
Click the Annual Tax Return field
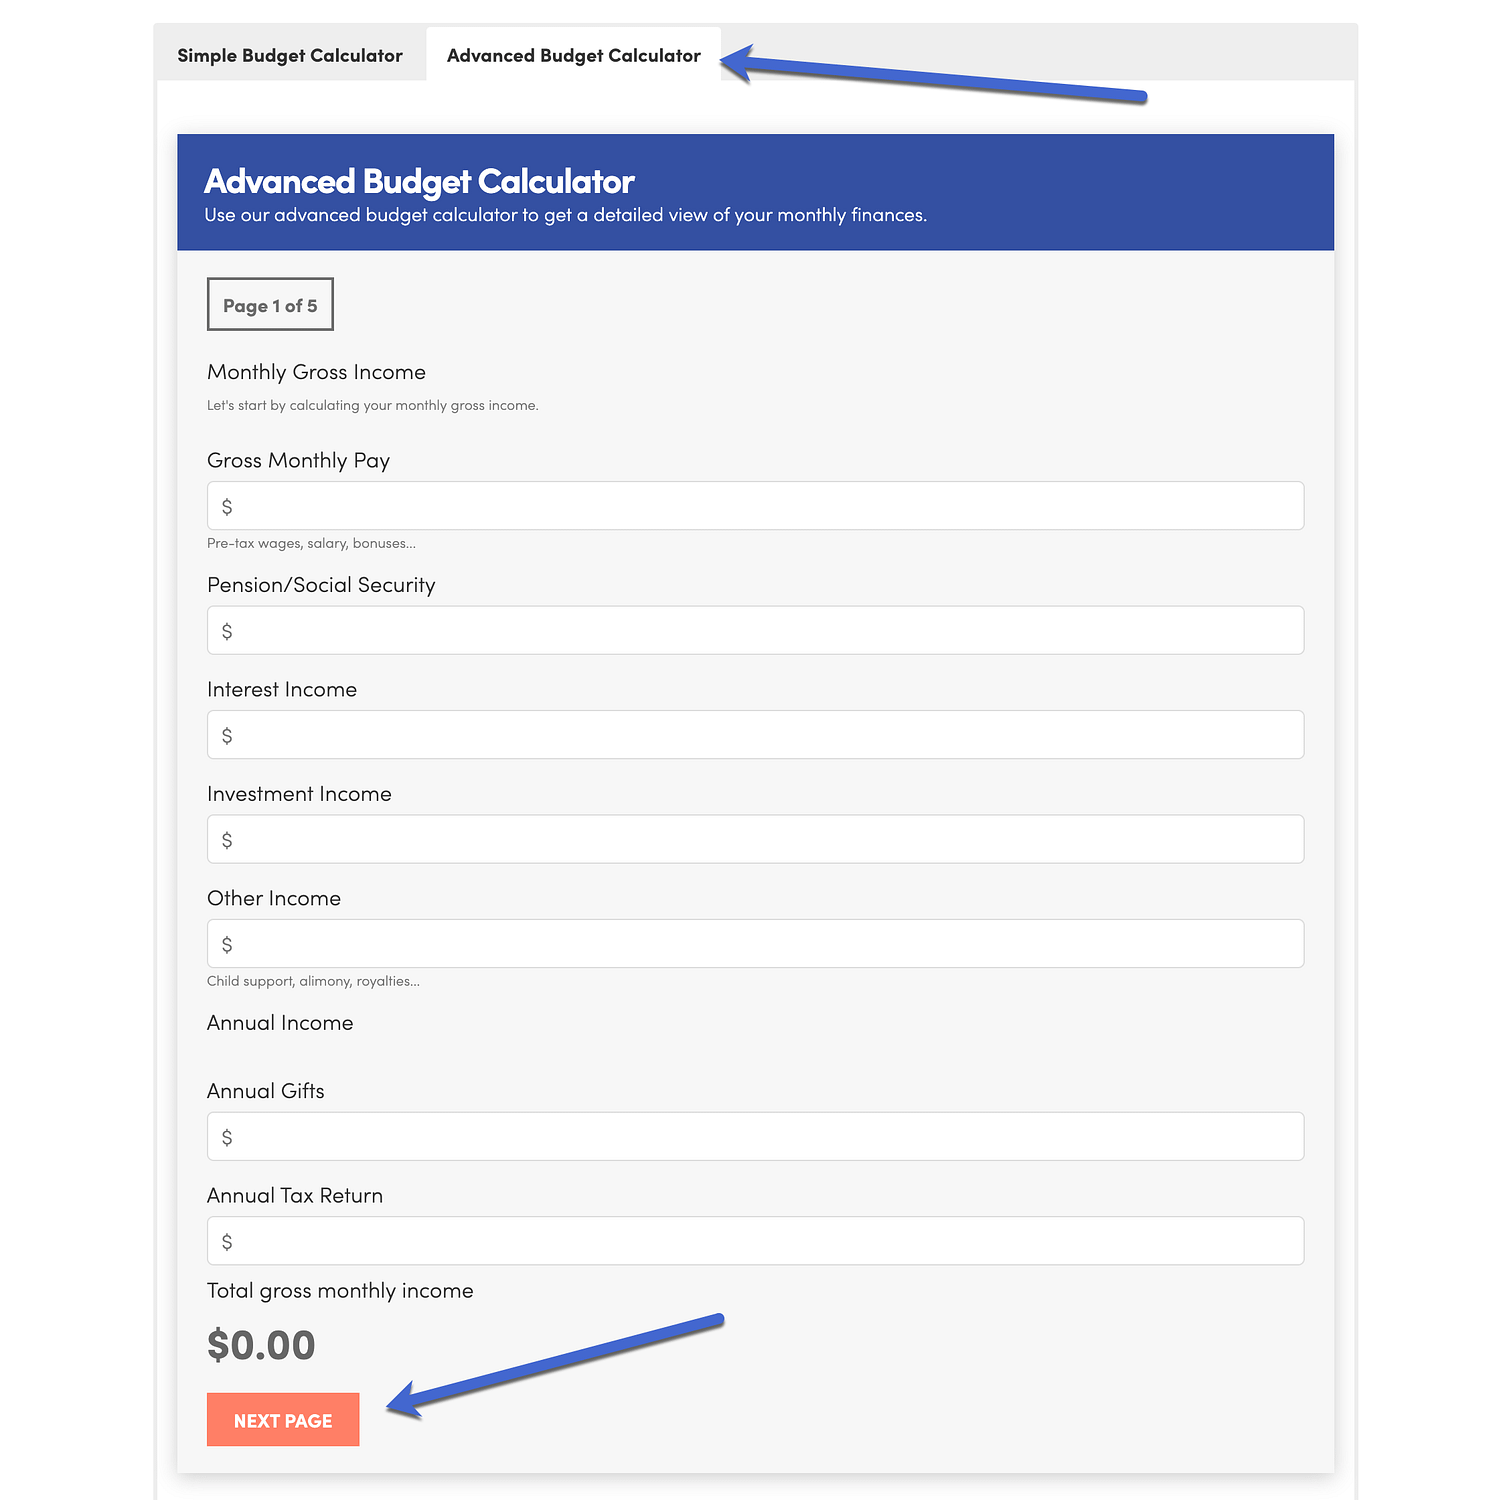(x=755, y=1241)
